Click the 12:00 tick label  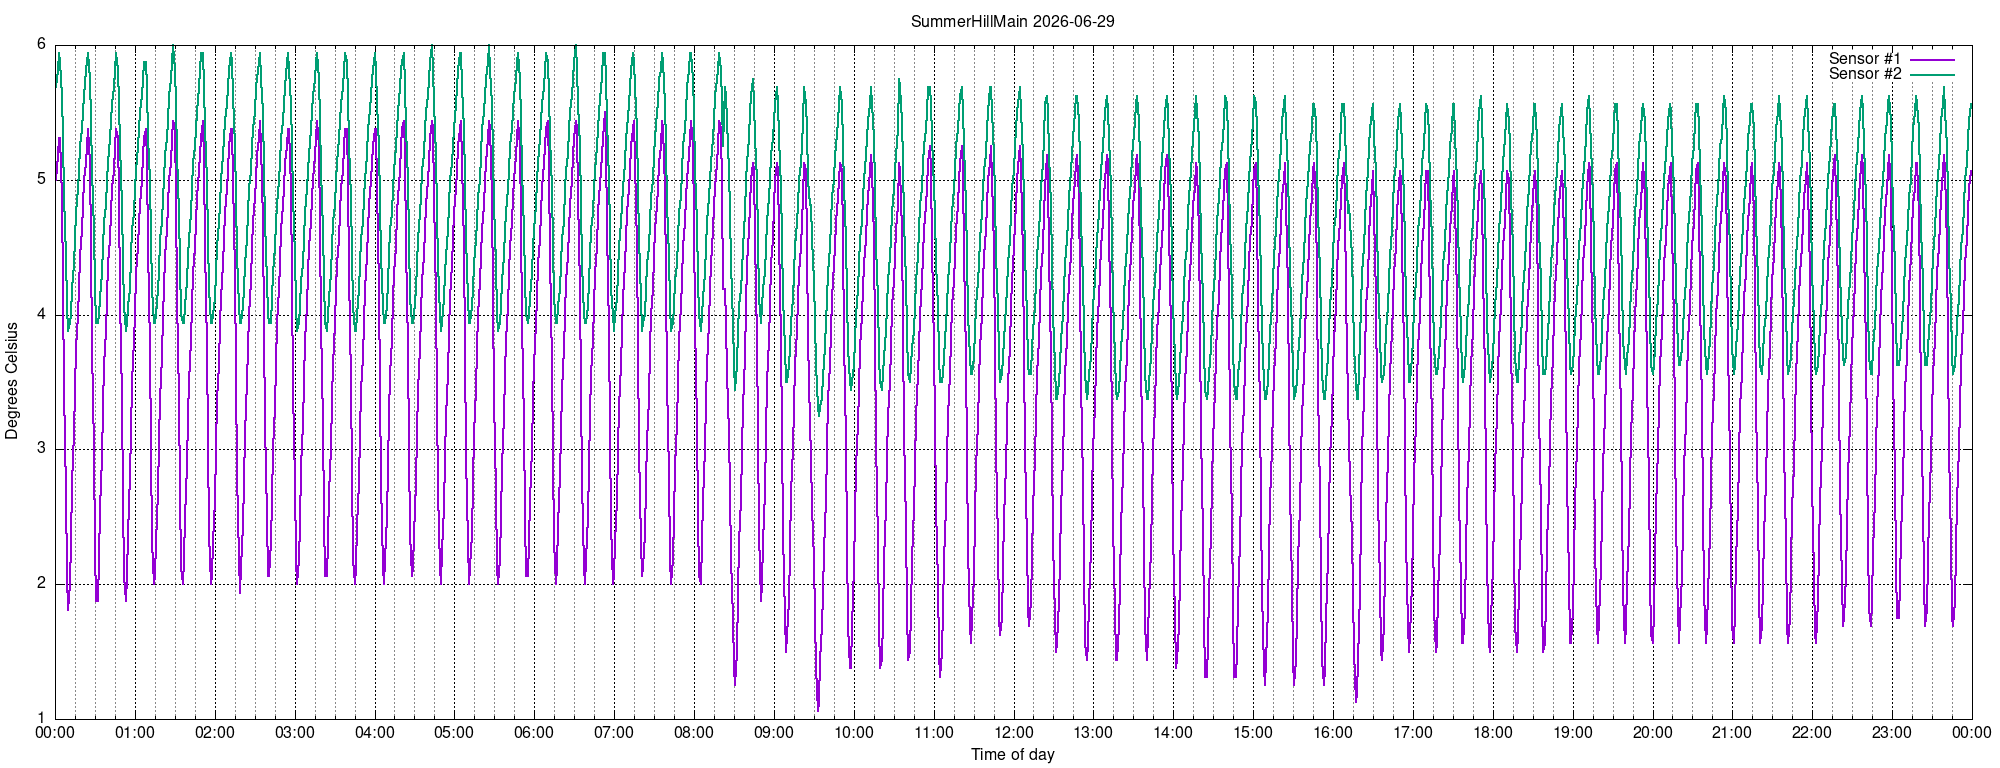1013,733
